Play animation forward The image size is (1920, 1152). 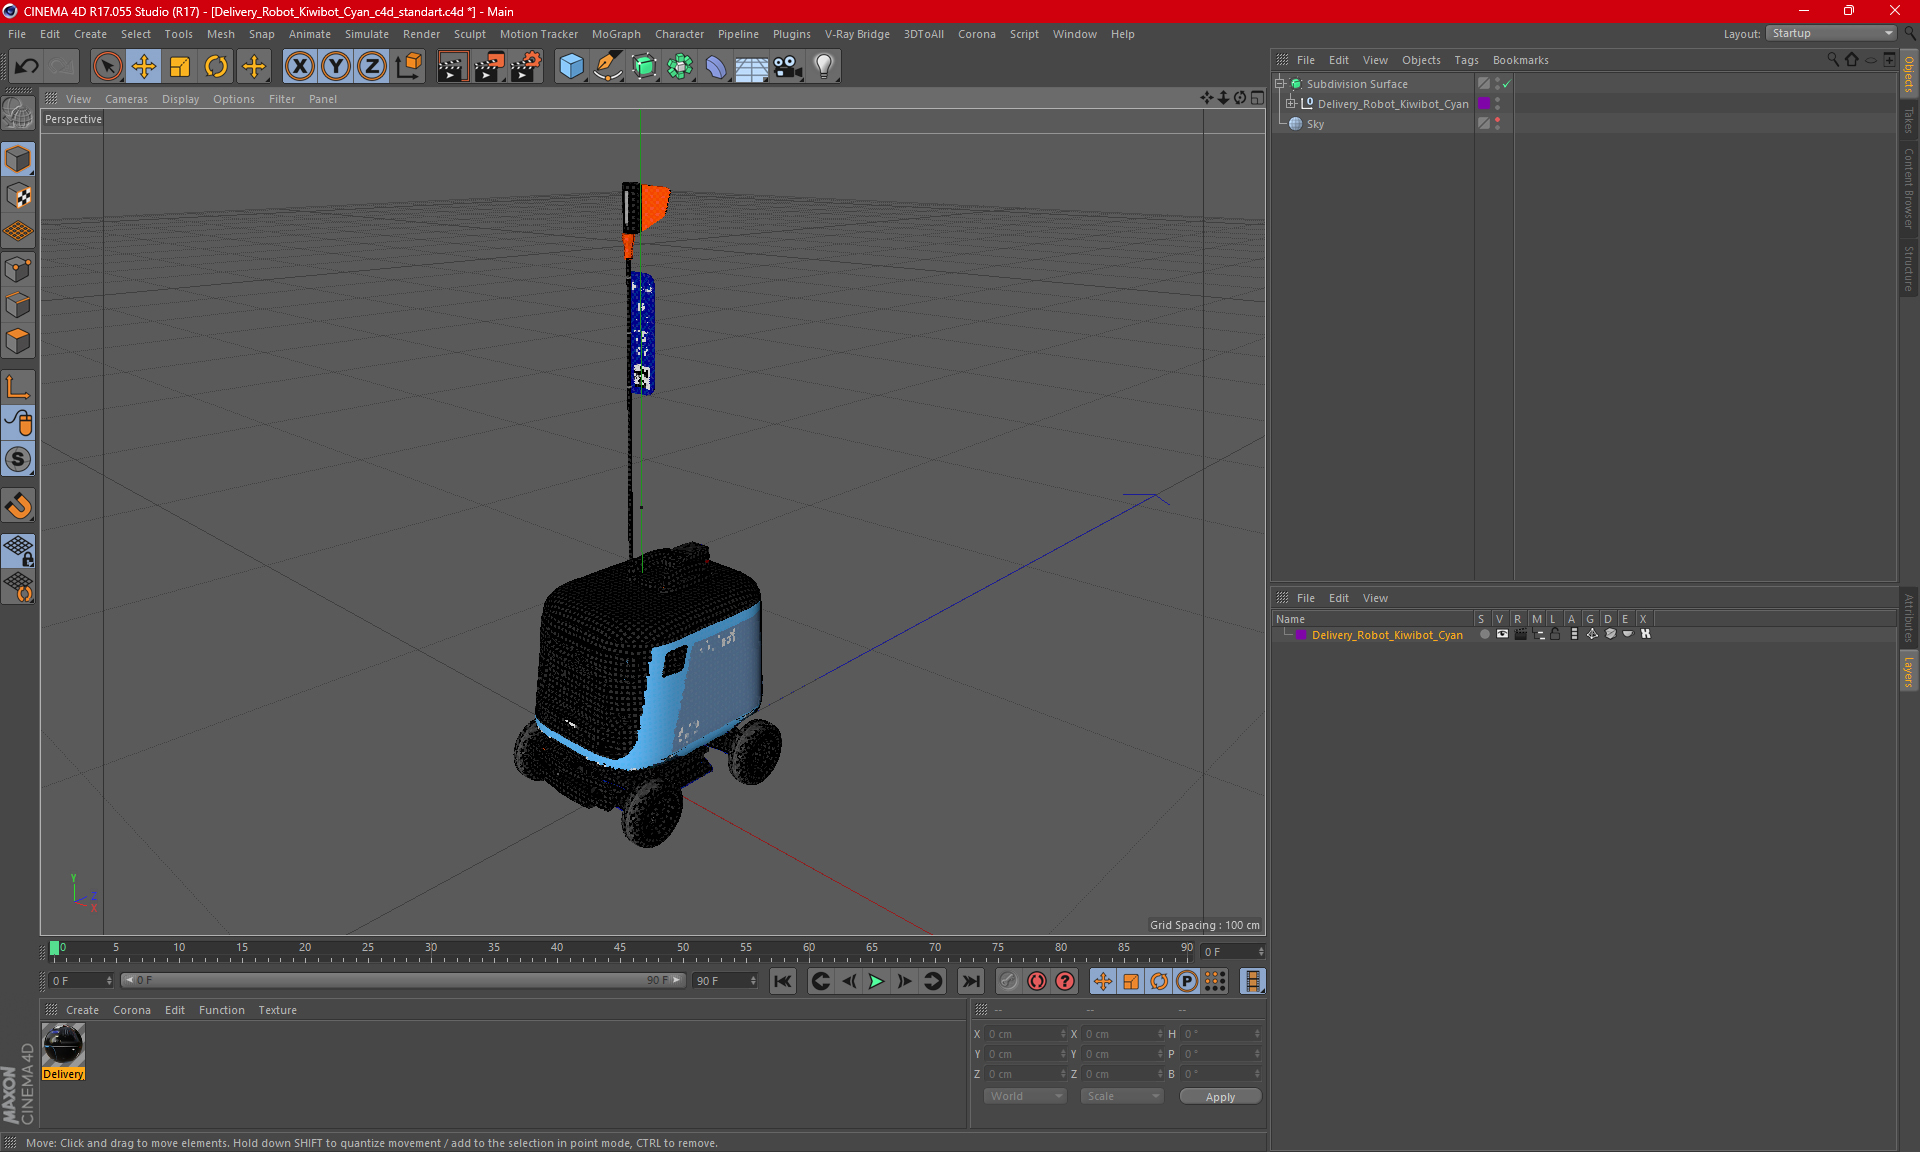point(876,981)
